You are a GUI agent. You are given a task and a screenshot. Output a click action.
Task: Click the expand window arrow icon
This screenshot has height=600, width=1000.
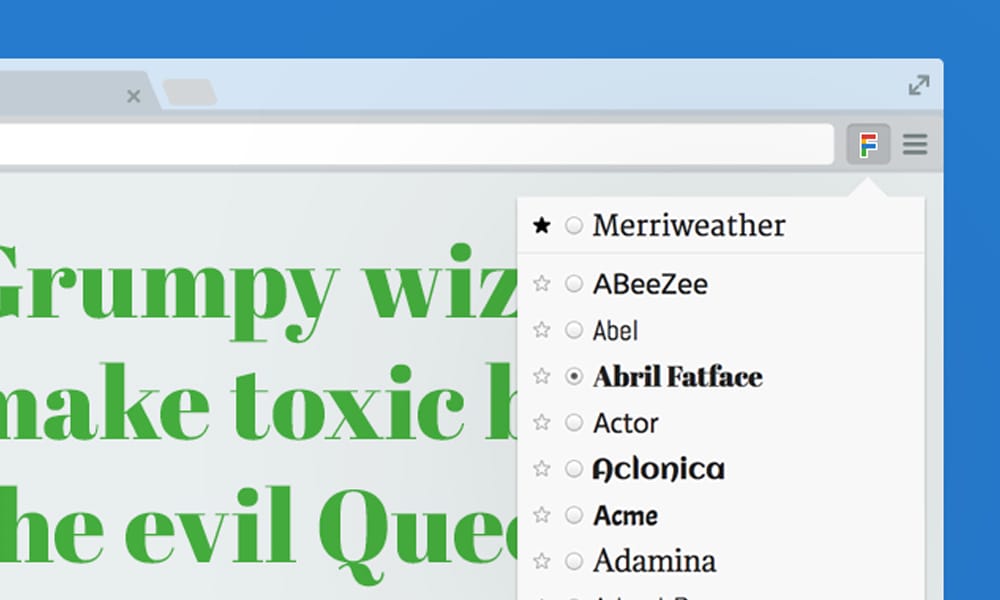[x=918, y=86]
